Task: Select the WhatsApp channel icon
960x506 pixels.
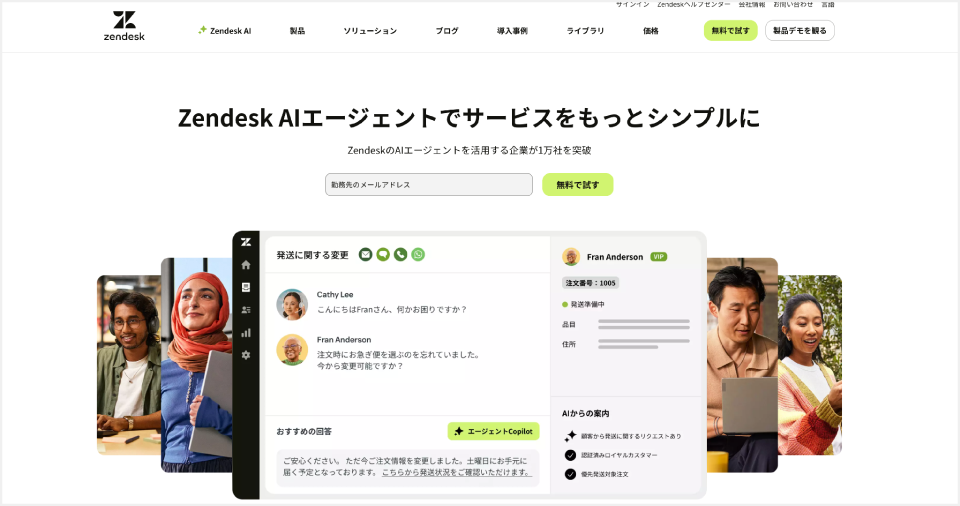Action: [418, 254]
